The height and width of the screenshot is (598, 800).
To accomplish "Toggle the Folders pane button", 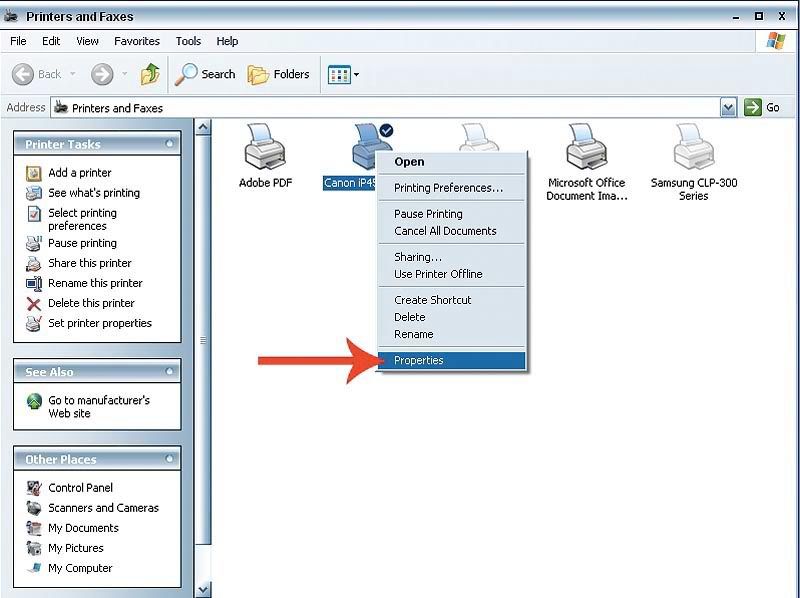I will point(279,74).
